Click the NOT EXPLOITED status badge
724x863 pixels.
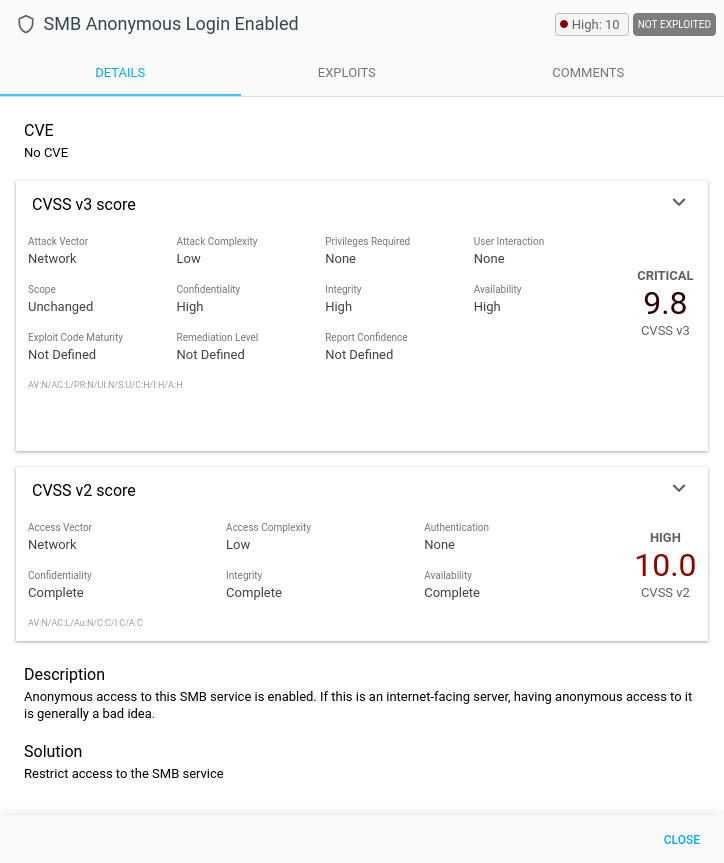(x=674, y=25)
